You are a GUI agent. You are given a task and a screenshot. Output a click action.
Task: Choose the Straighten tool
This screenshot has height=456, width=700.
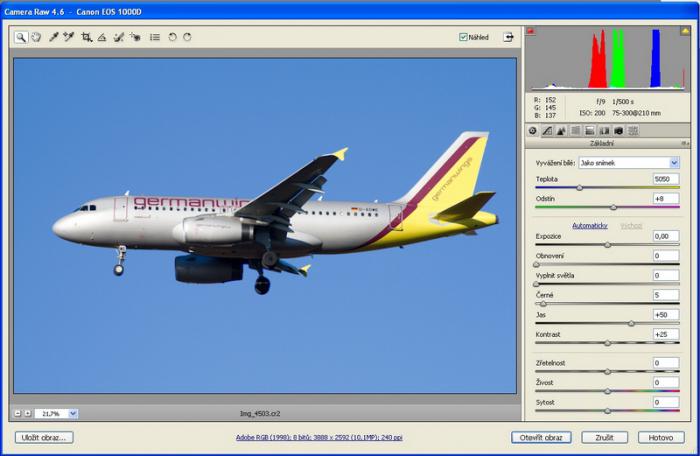[x=102, y=37]
